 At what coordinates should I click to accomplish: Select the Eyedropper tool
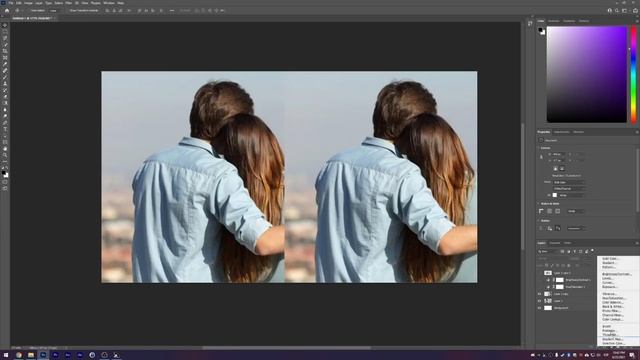(5, 64)
